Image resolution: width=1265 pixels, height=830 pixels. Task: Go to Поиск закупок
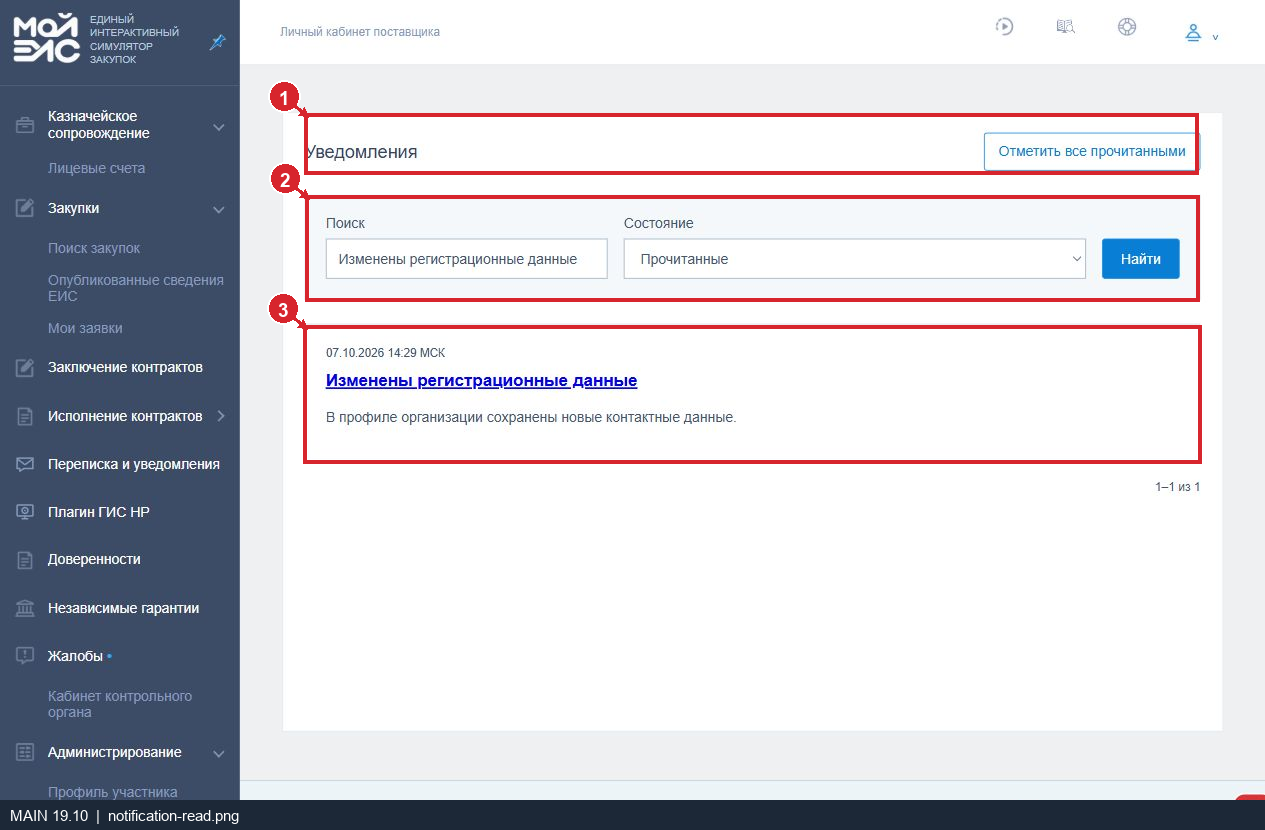[x=94, y=248]
